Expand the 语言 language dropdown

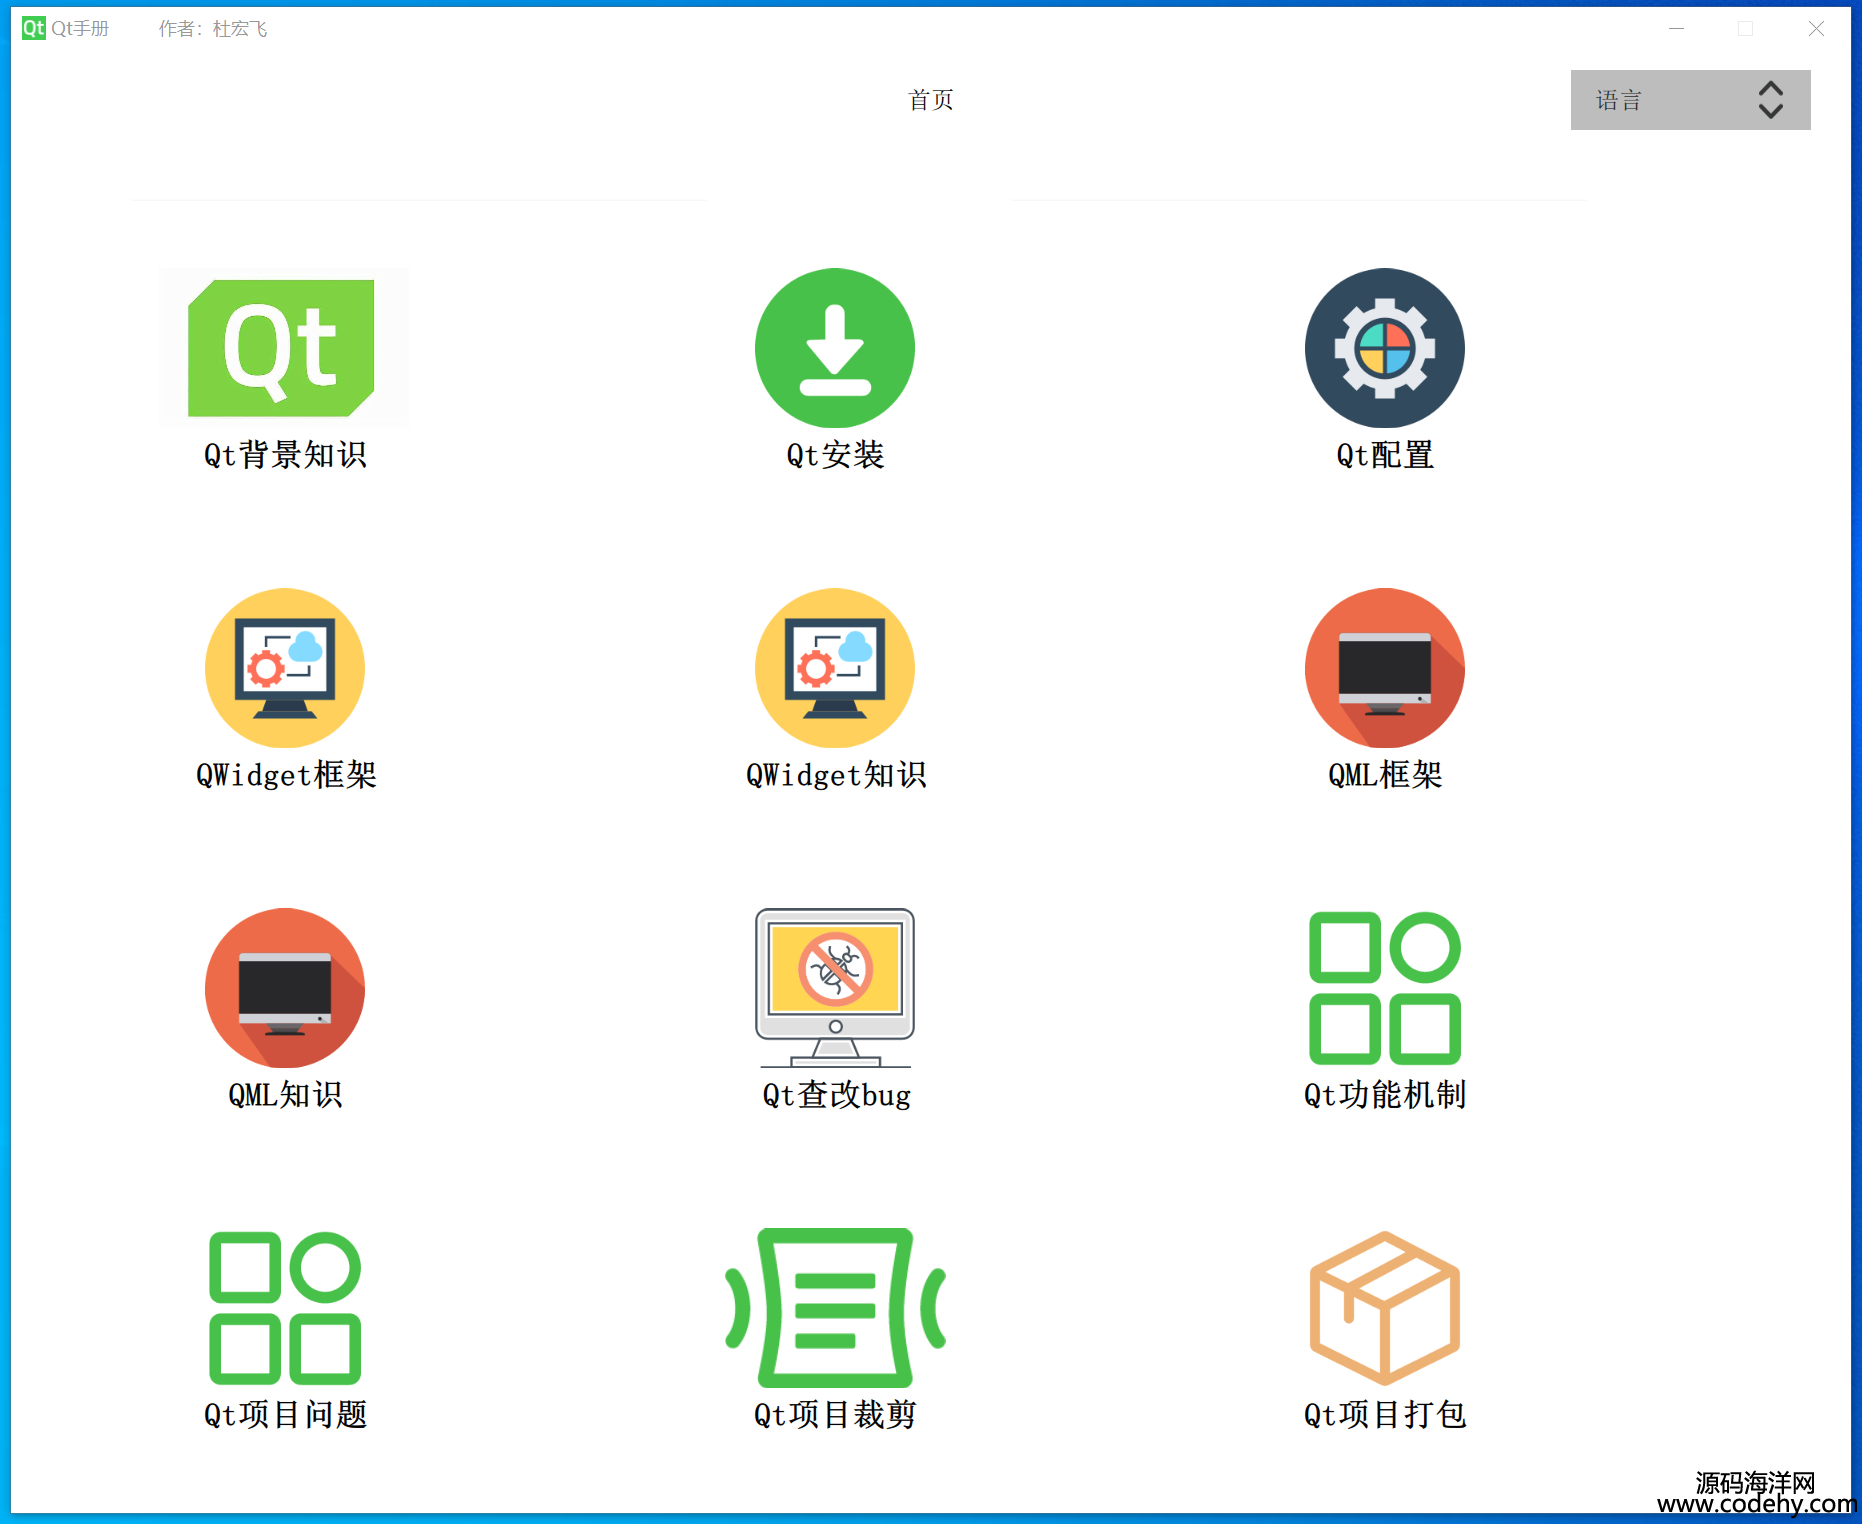1690,100
